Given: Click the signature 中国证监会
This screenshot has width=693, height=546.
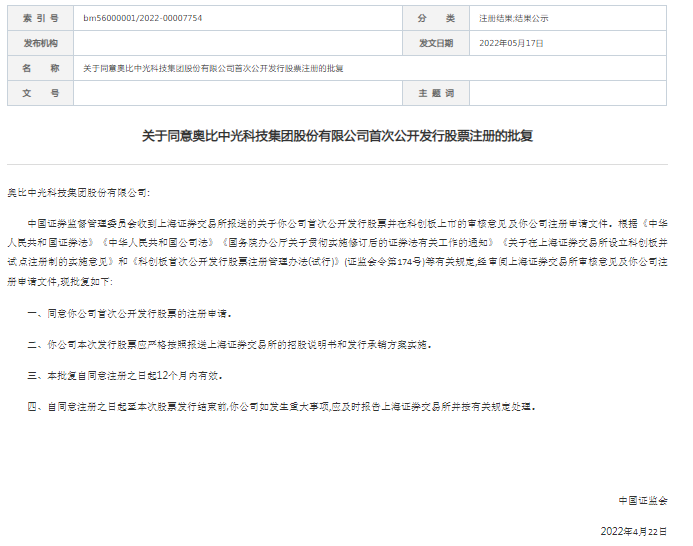Looking at the screenshot, I should coord(643,500).
